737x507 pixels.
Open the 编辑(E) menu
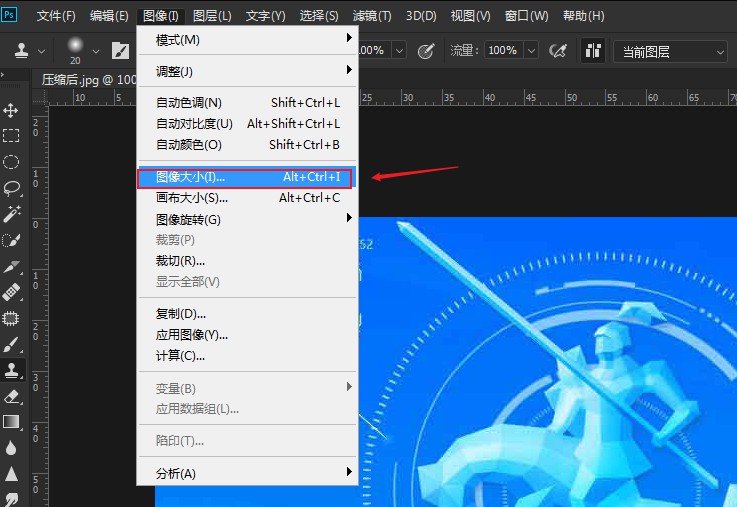point(109,16)
